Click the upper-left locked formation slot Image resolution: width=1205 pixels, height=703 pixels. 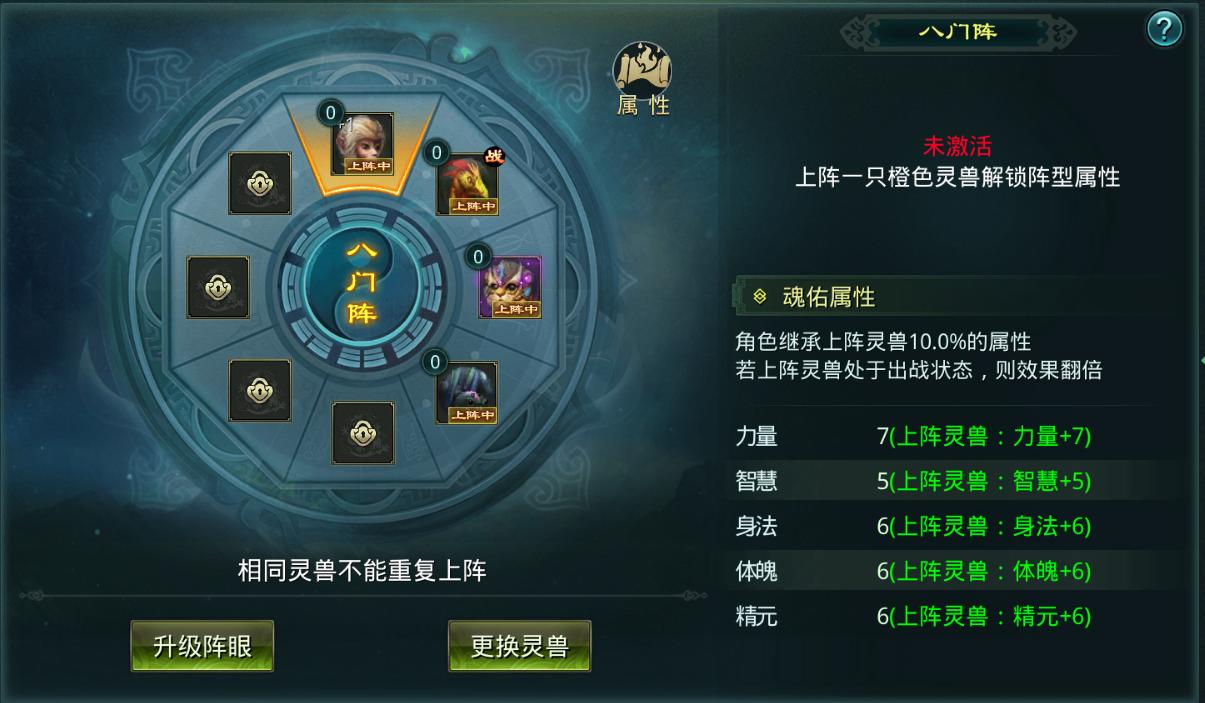click(260, 184)
